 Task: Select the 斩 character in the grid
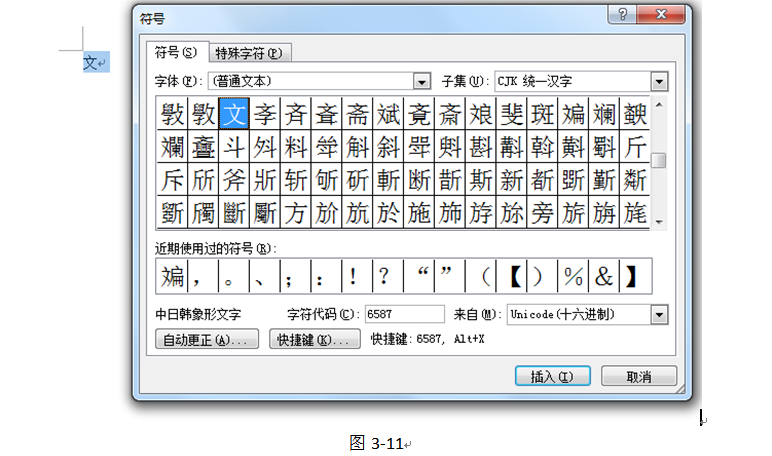[x=295, y=180]
